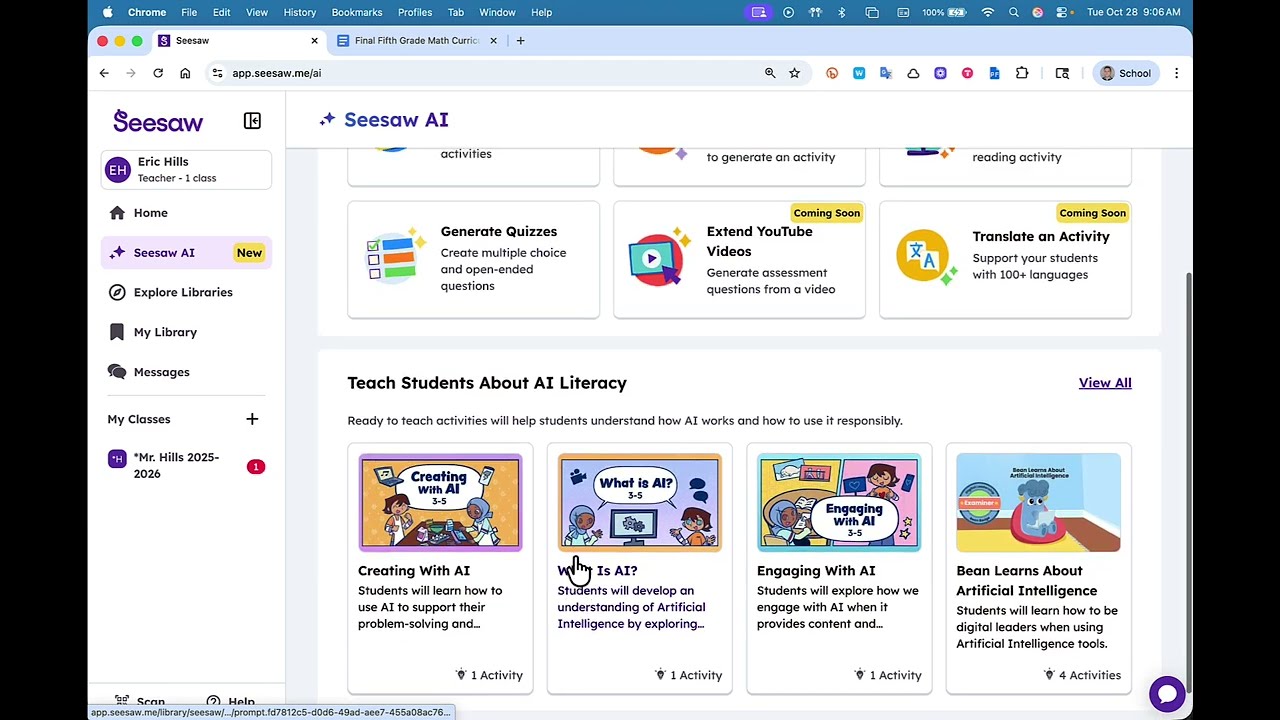Screen dimensions: 1280x720
Task: Open Engaging With AI thumbnail
Action: click(x=839, y=503)
